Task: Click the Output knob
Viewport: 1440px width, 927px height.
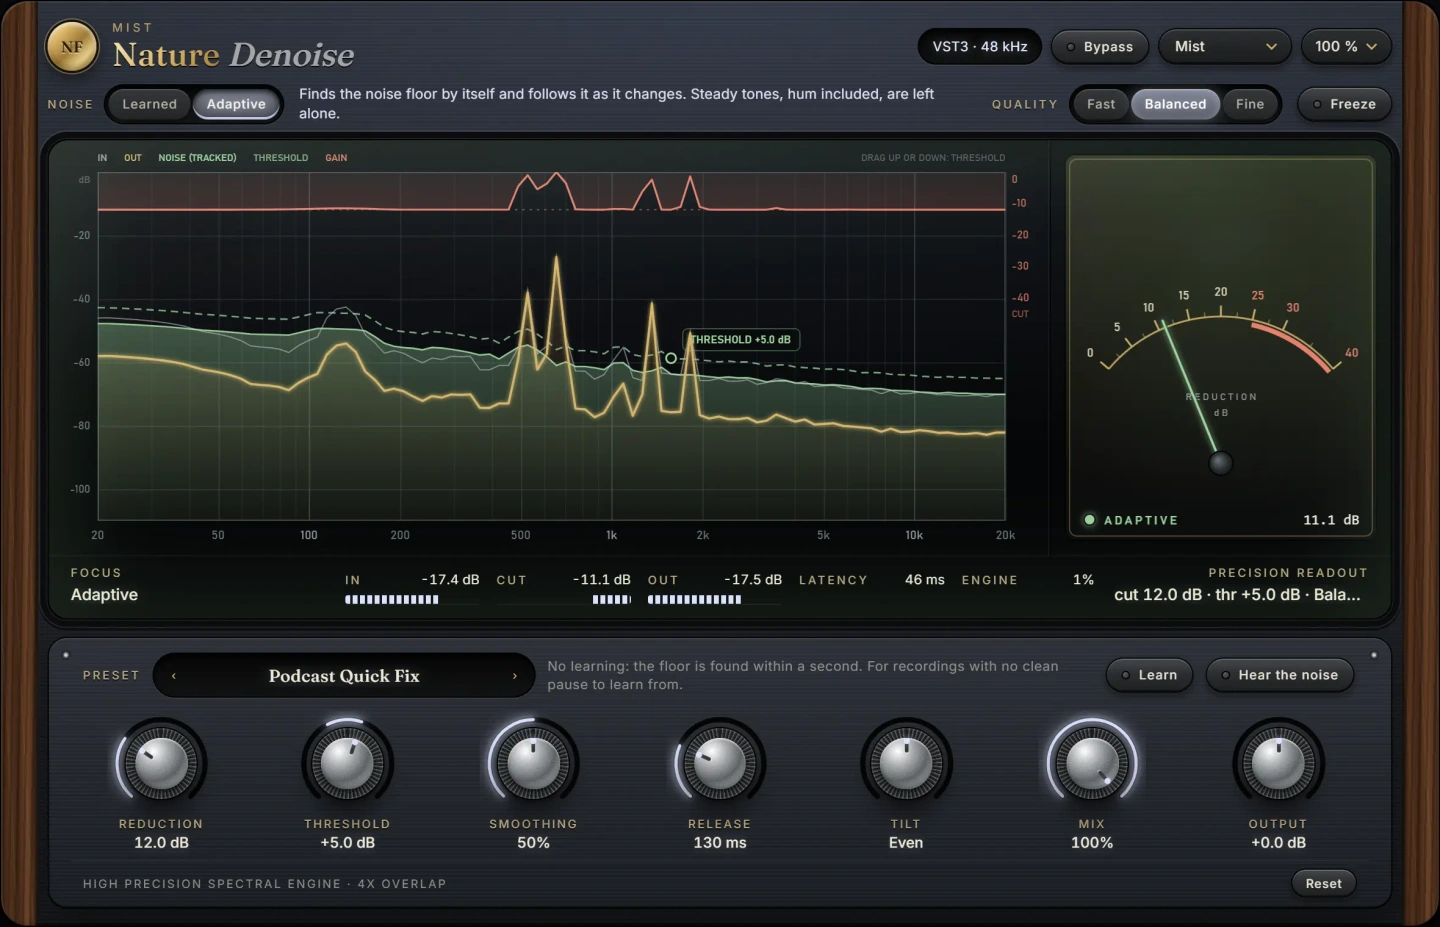Action: click(x=1278, y=764)
